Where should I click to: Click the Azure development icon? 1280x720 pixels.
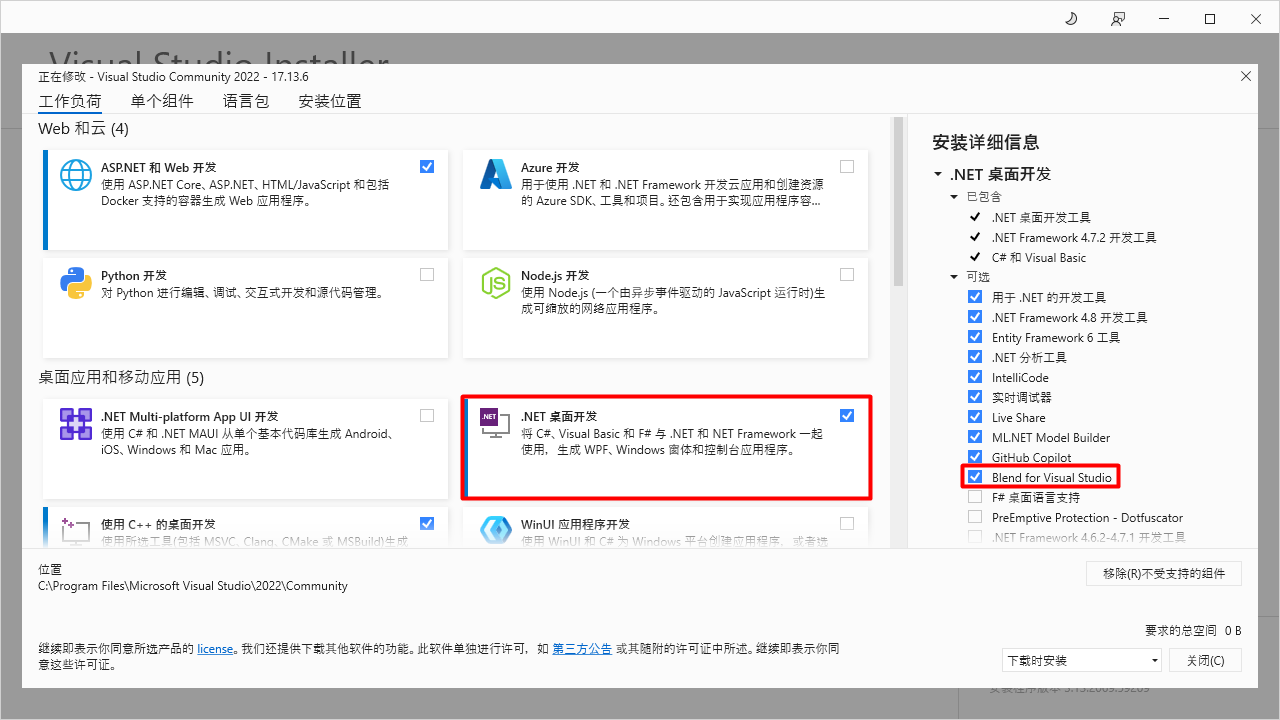click(x=495, y=174)
